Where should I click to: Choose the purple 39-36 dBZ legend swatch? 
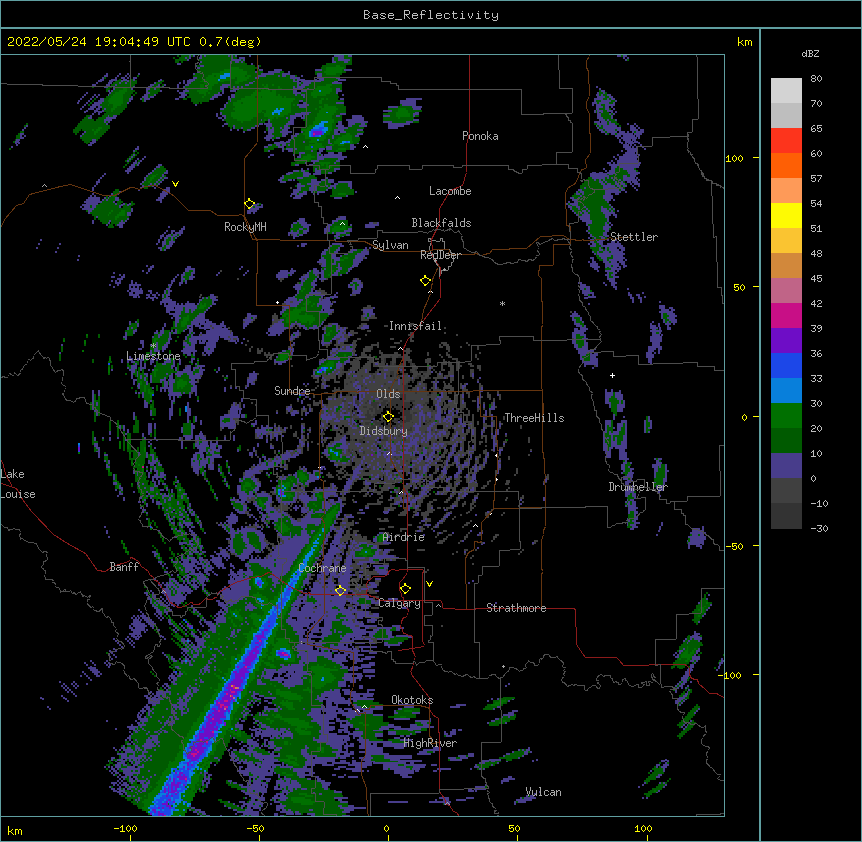(786, 341)
